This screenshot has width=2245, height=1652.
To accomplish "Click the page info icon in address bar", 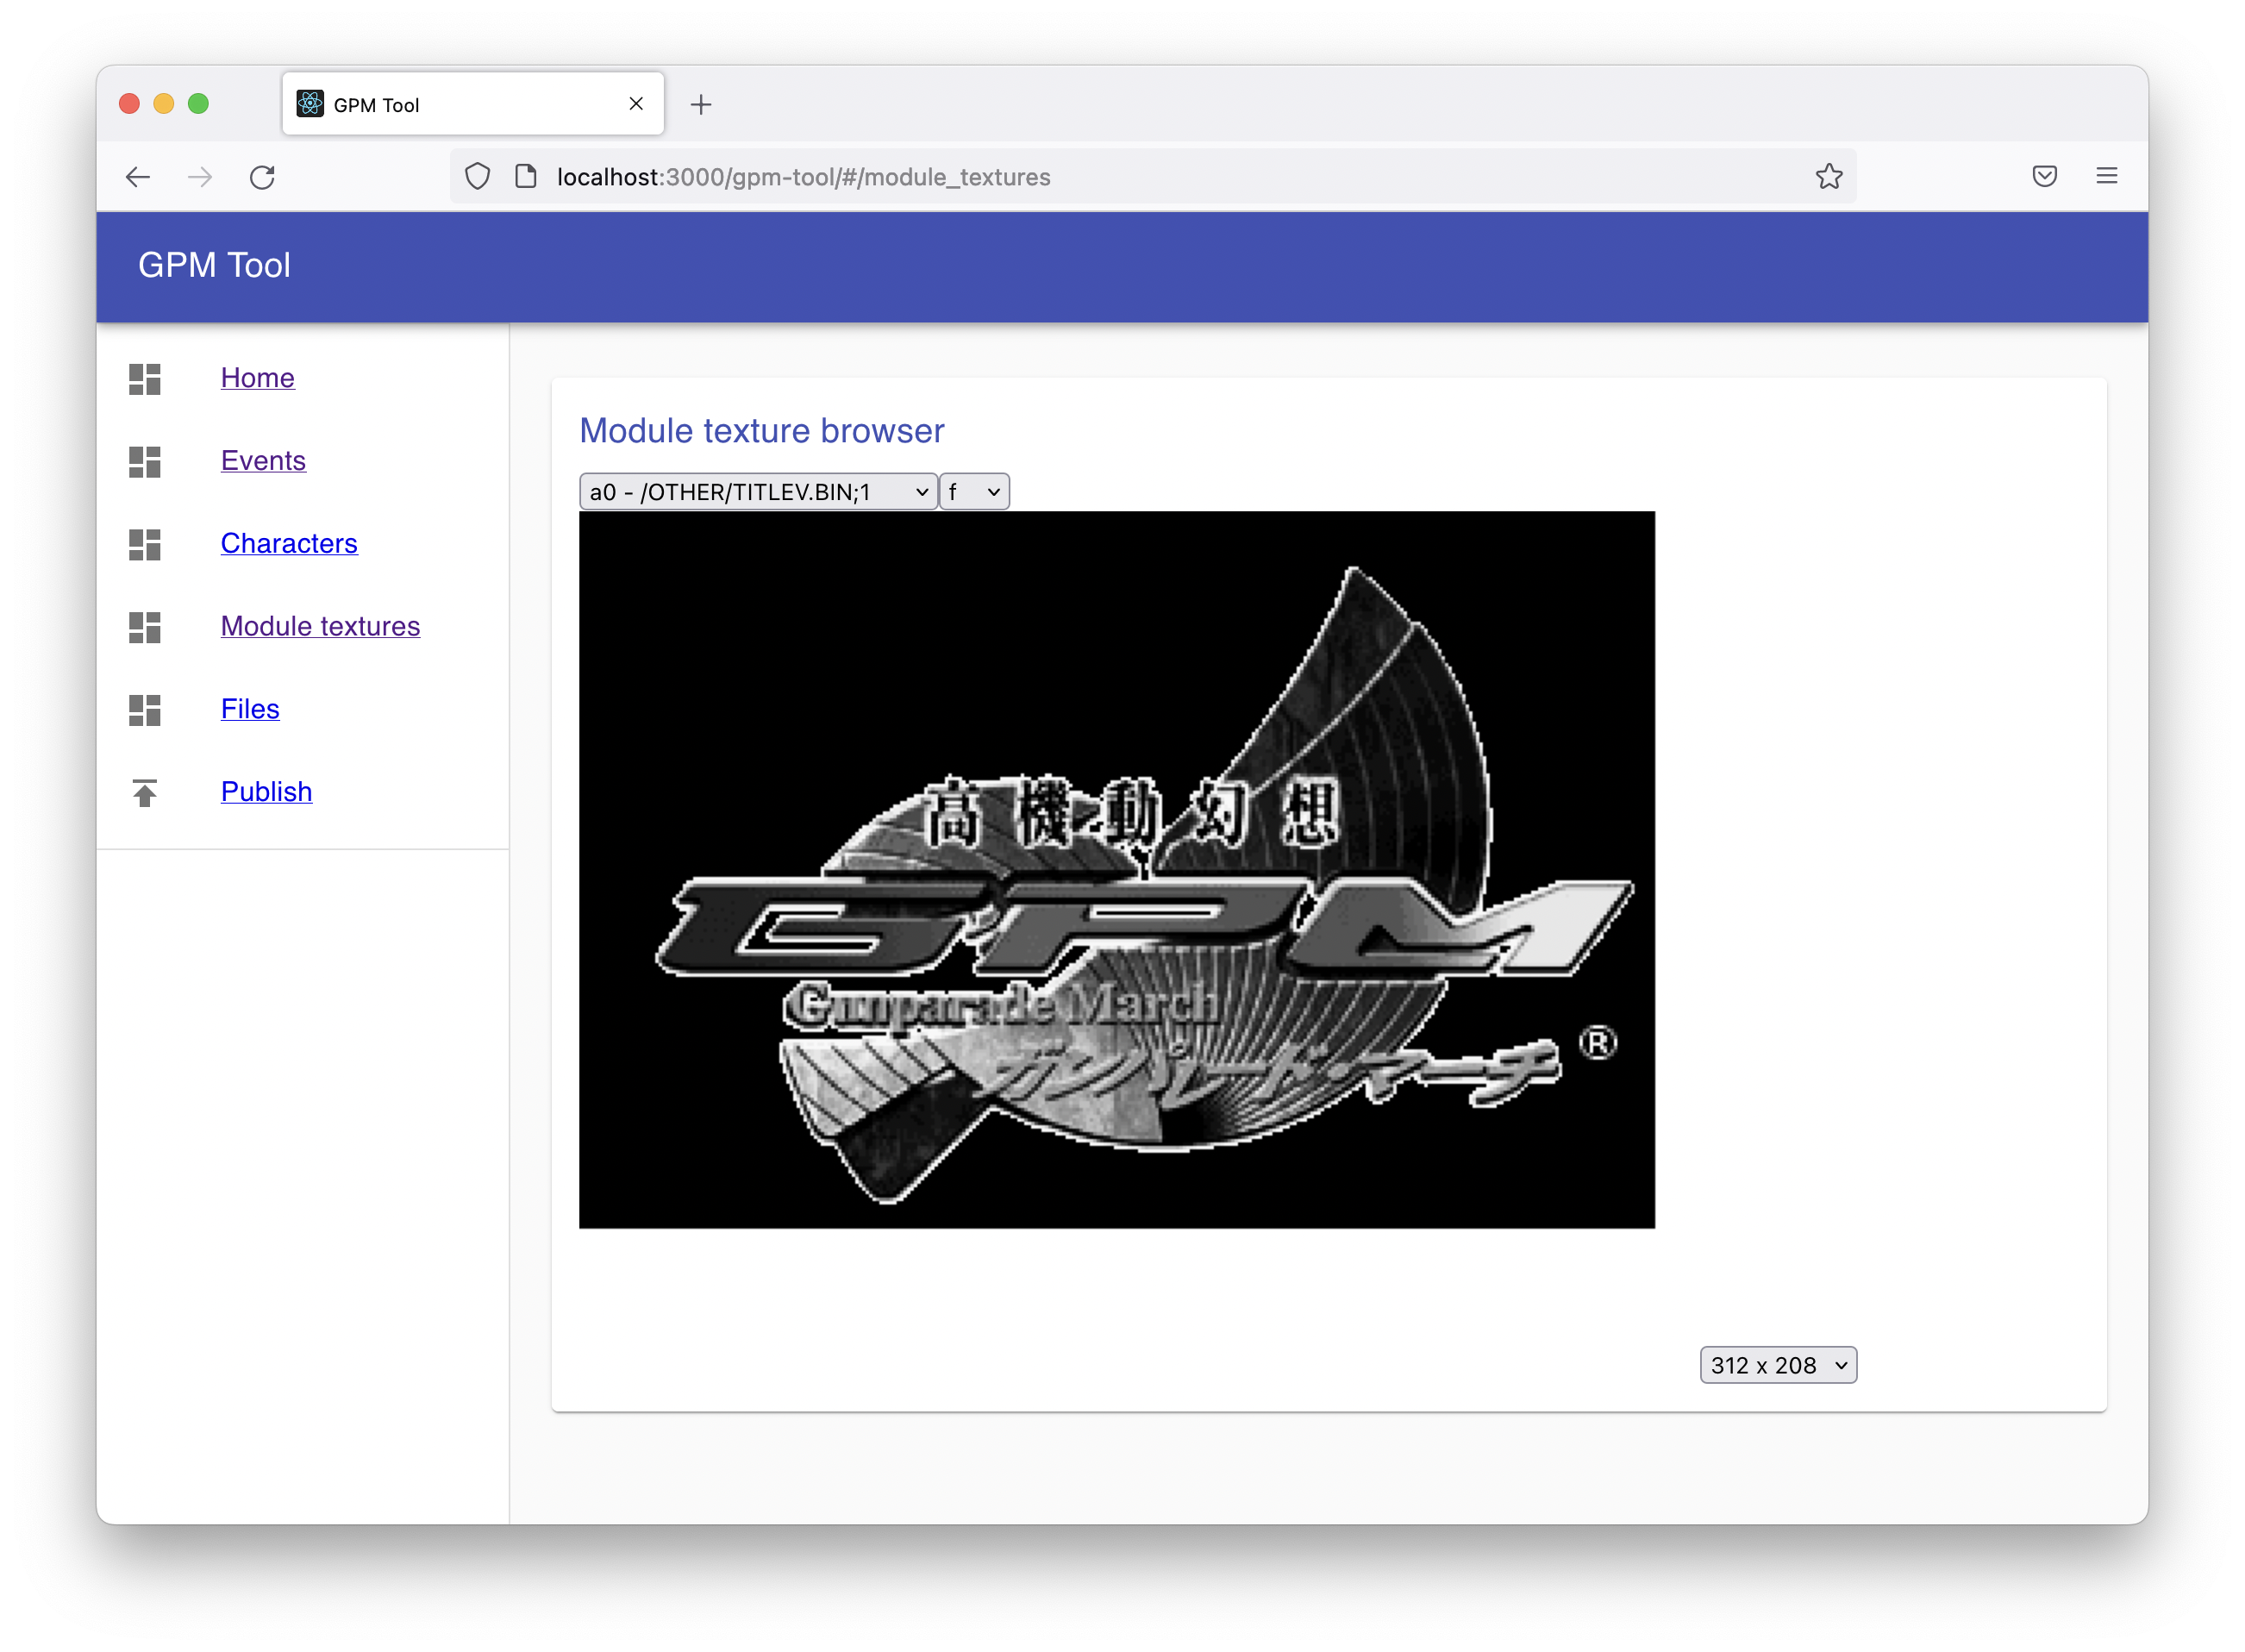I will tap(525, 176).
